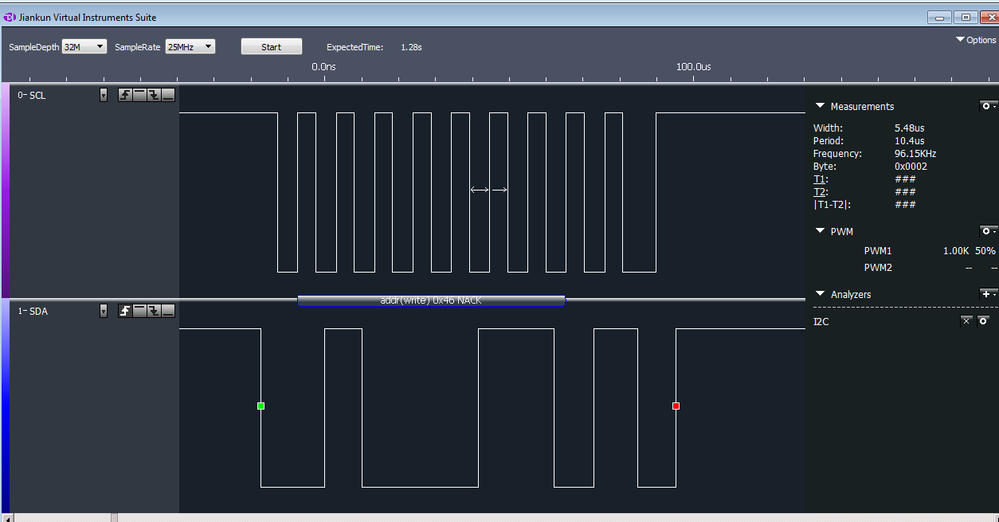Set low level trigger for SDA channel
Screen dimensions: 999x522
[x=168, y=310]
